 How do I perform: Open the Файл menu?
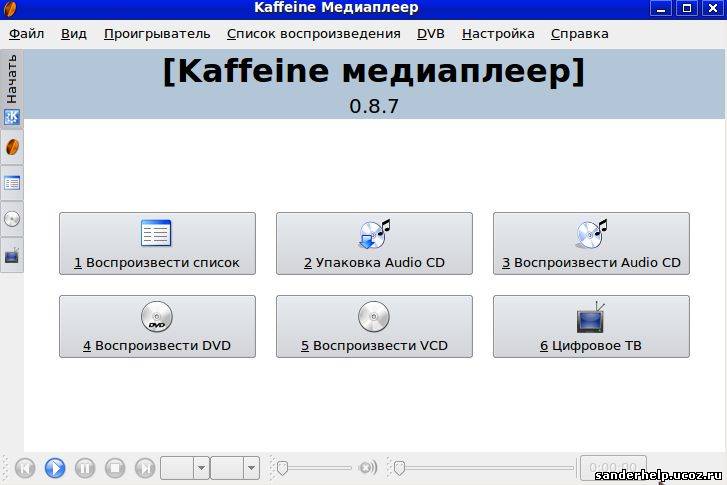[27, 33]
